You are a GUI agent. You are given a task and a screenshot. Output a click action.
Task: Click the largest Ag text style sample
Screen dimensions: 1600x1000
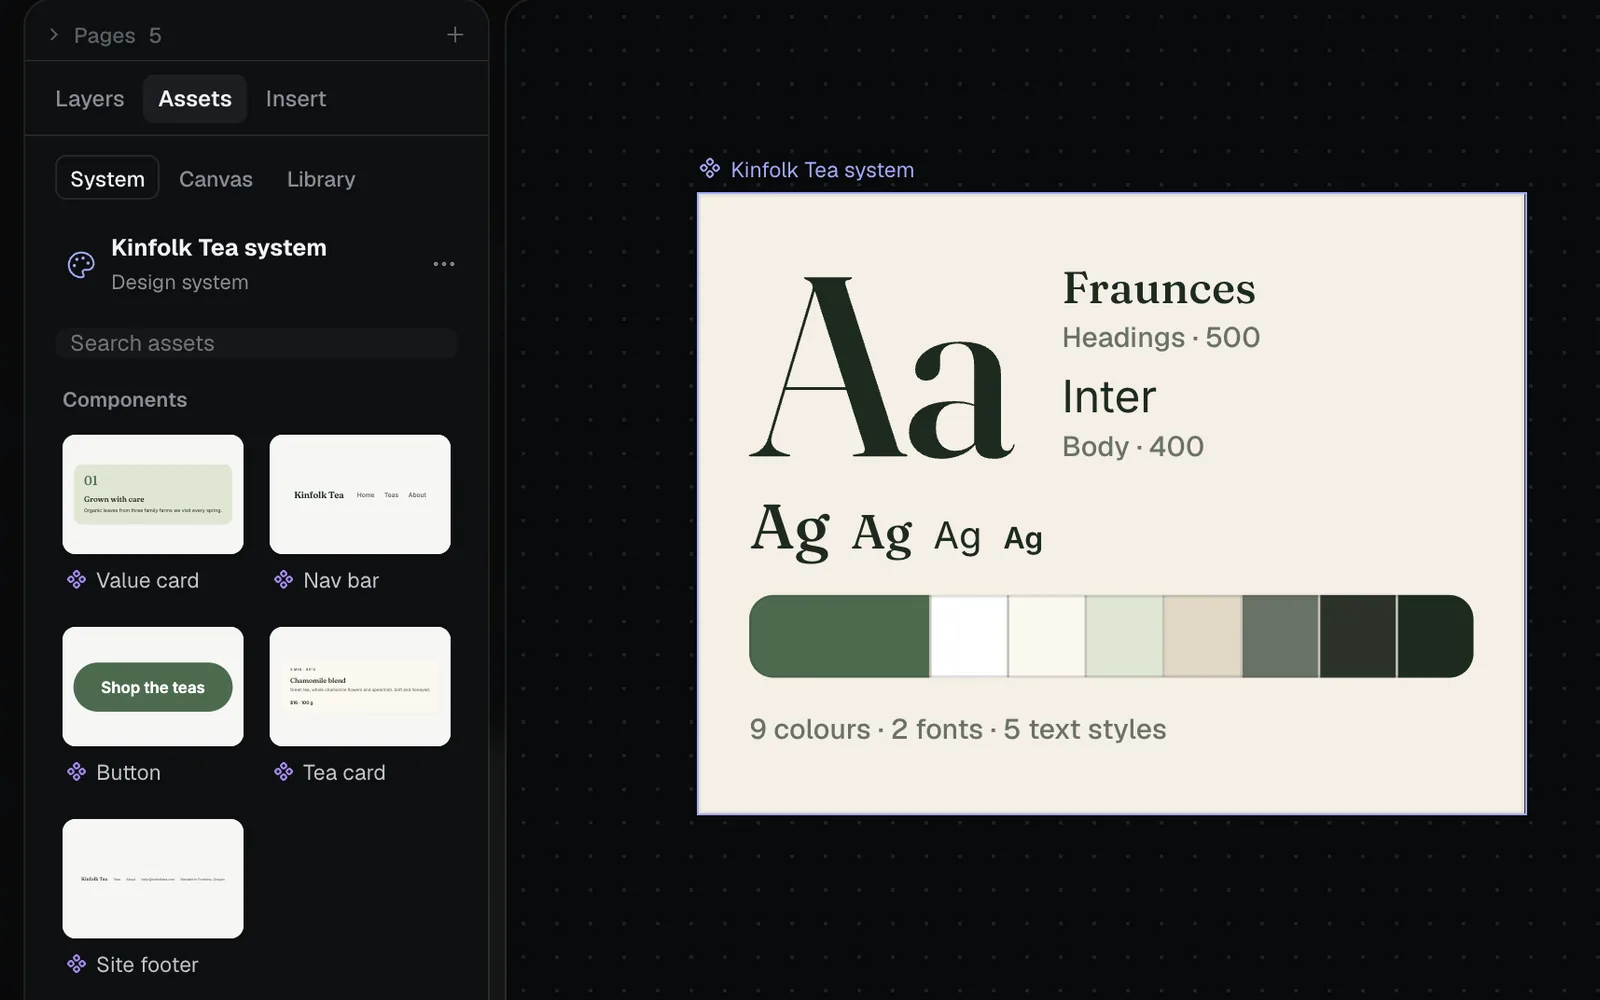coord(790,531)
